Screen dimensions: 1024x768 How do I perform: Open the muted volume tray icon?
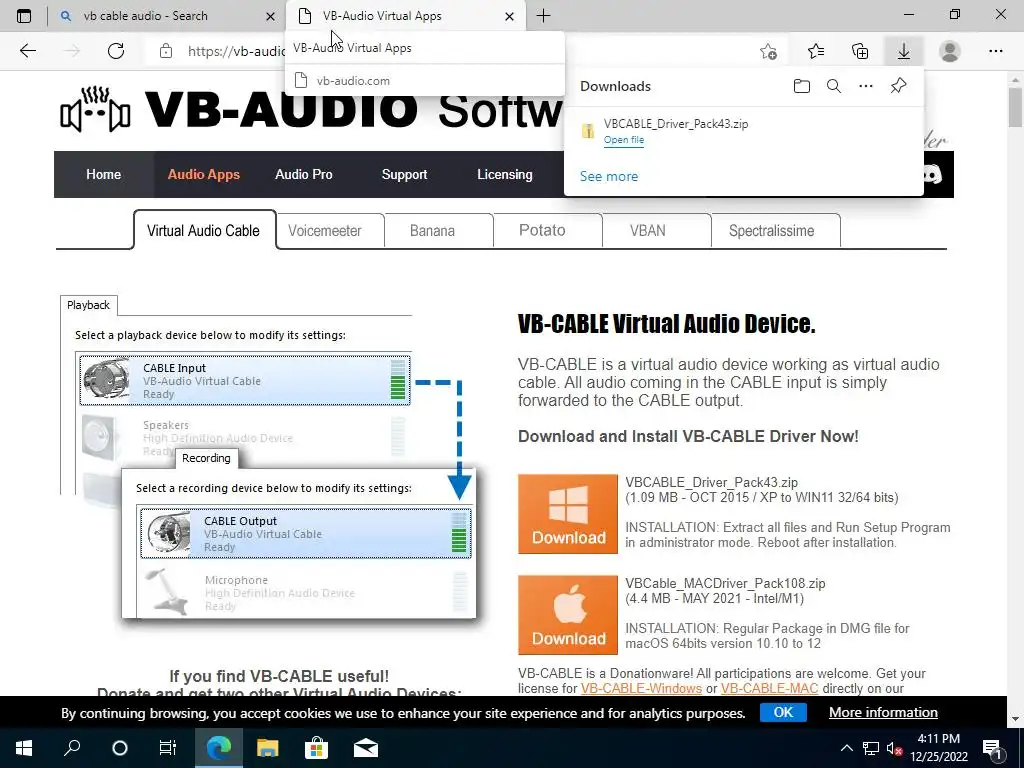(x=894, y=748)
